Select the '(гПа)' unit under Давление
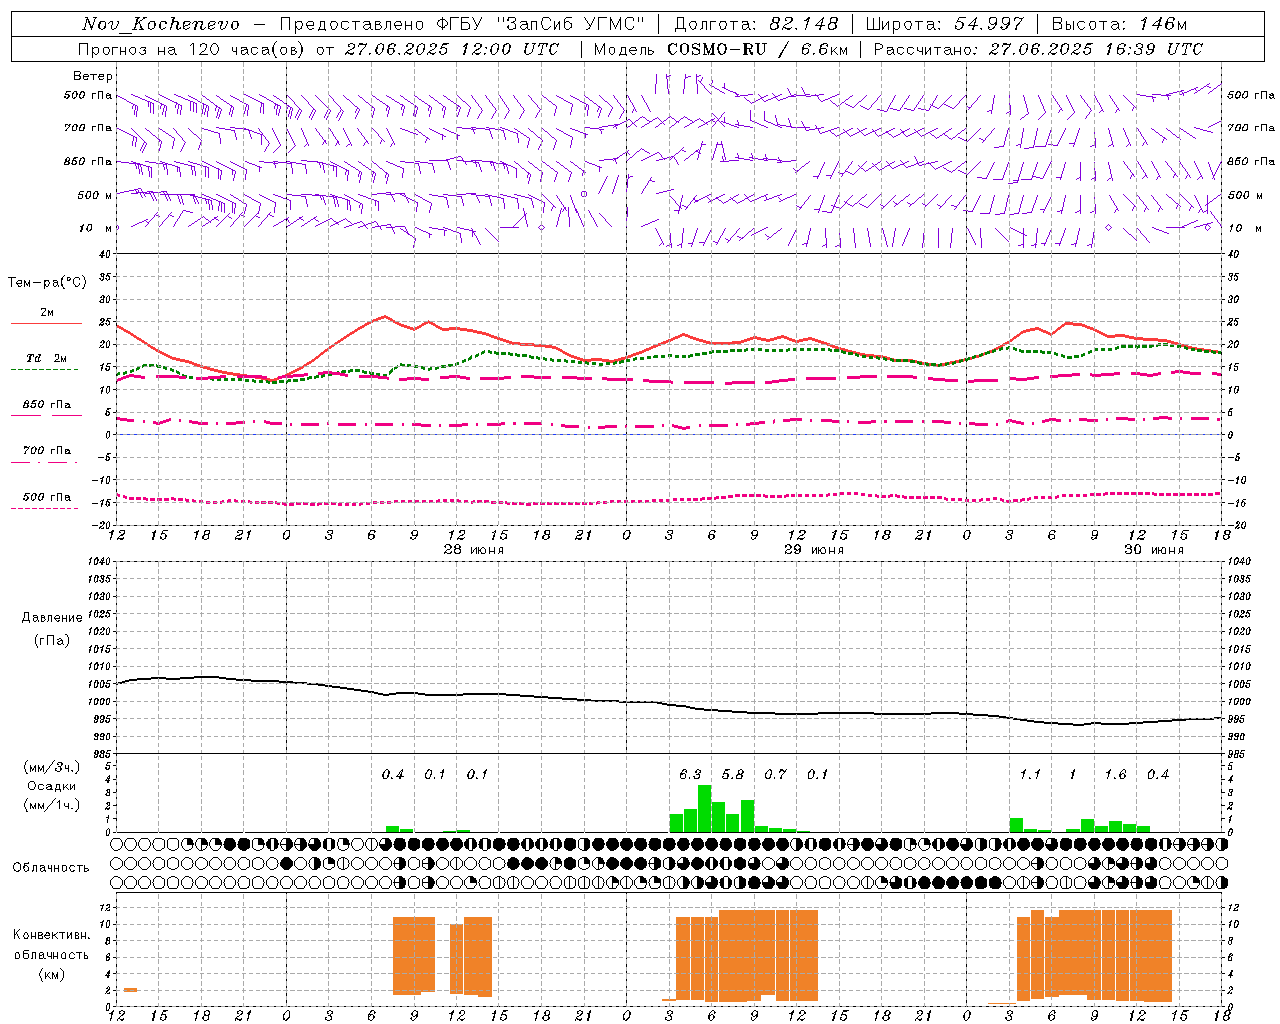The height and width of the screenshot is (1024, 1280). pyautogui.click(x=52, y=640)
